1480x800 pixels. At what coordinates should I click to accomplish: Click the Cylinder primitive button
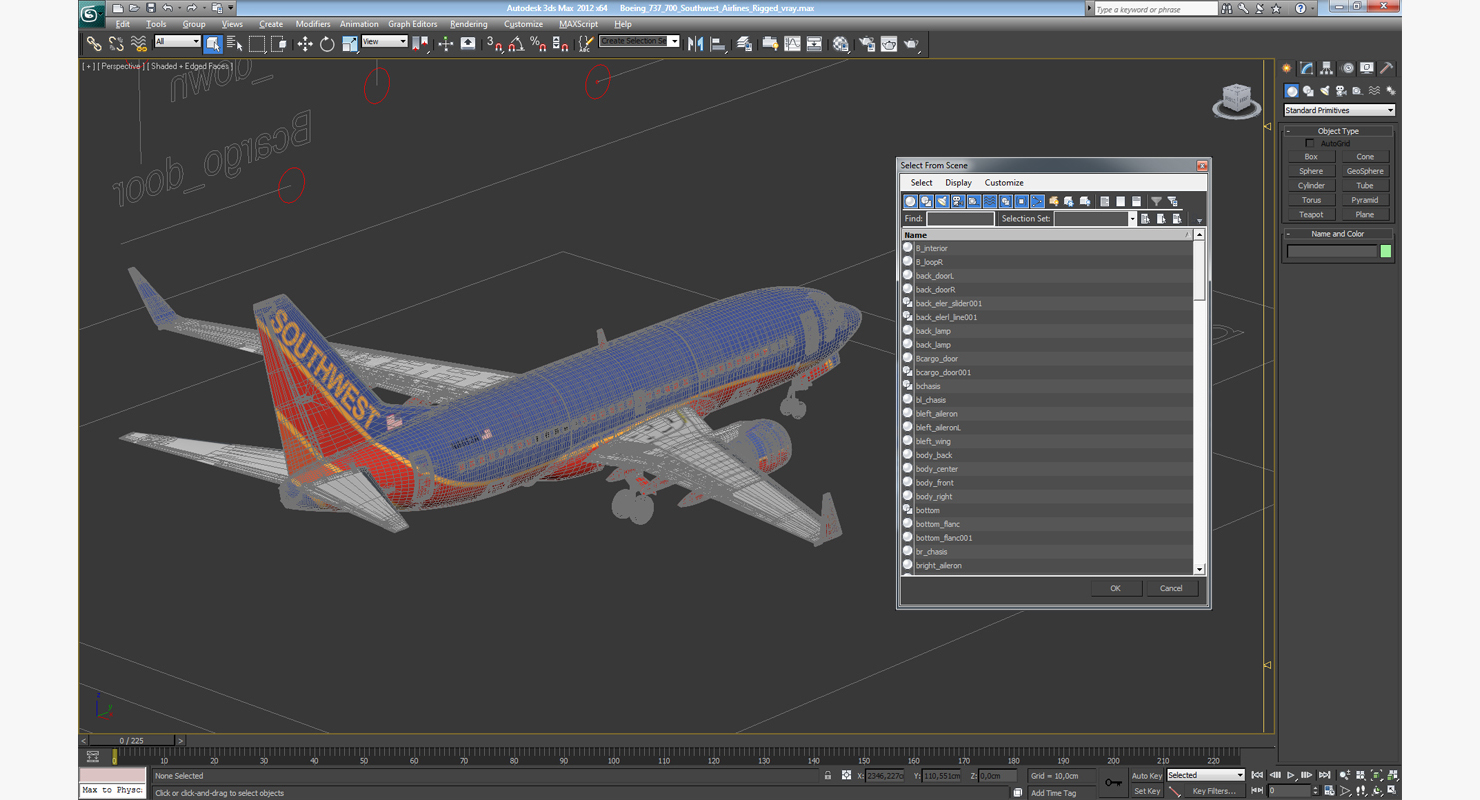1311,185
